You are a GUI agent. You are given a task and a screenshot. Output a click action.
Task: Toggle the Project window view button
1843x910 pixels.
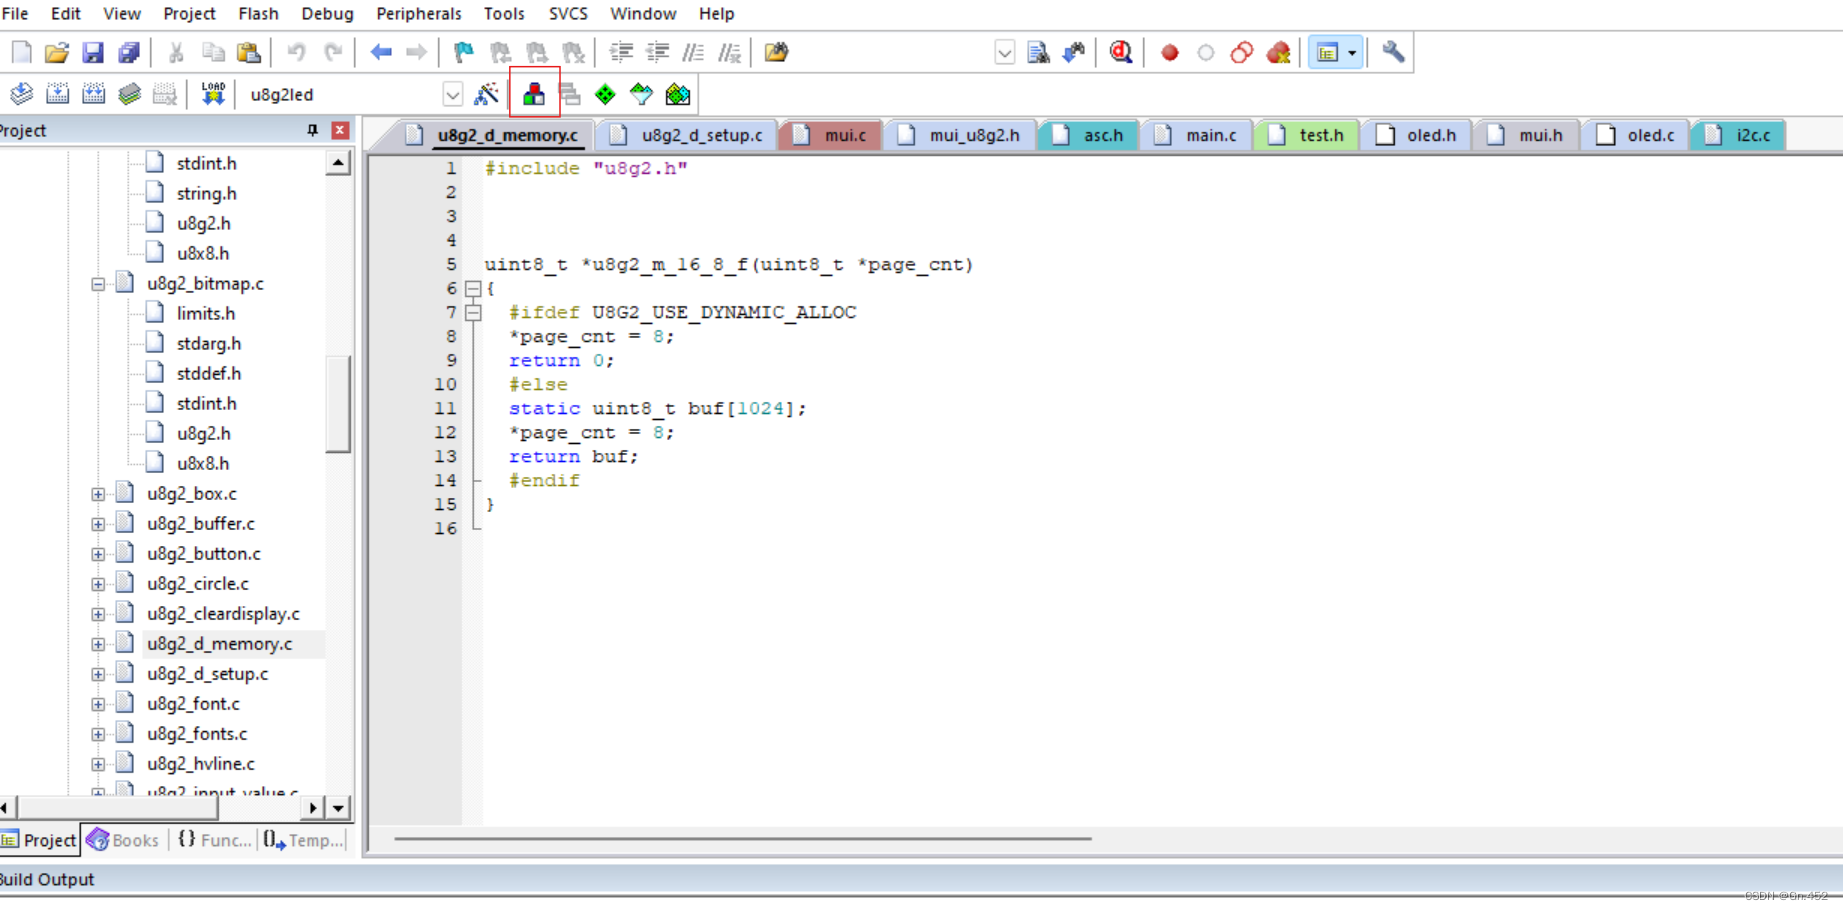pos(1327,52)
